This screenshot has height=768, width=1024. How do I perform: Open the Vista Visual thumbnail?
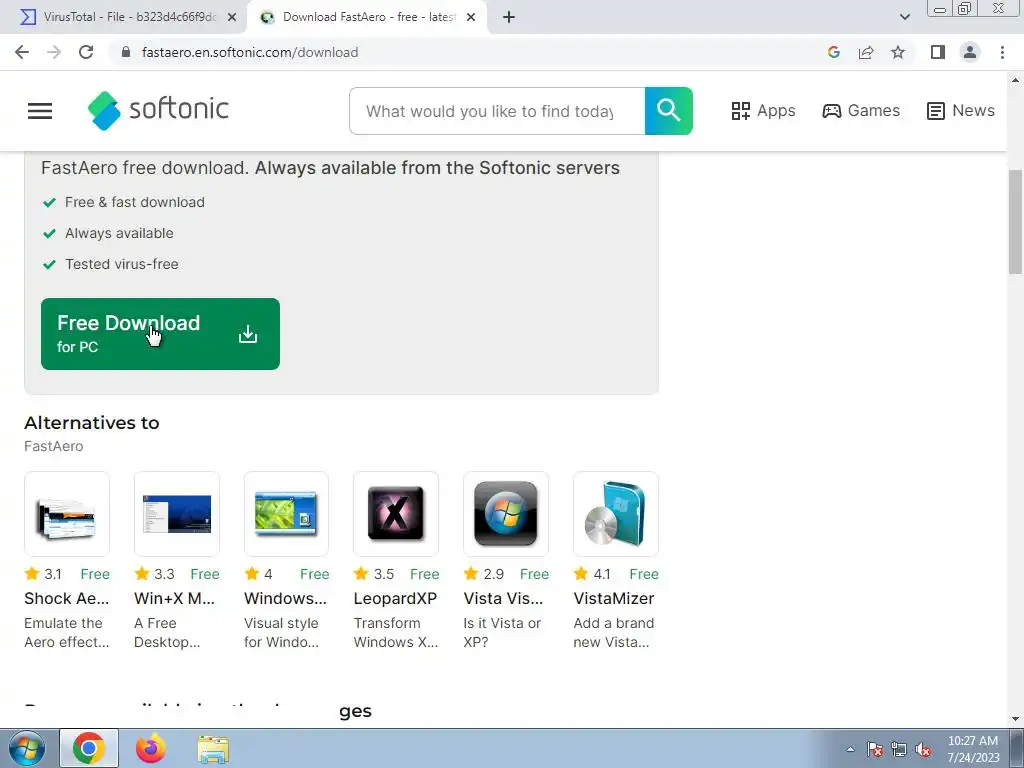pyautogui.click(x=505, y=514)
